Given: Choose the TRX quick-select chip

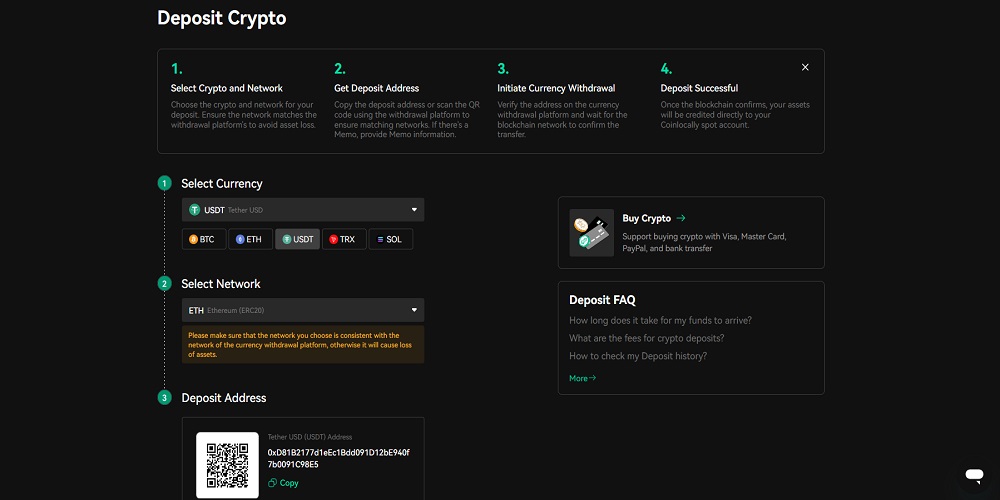Looking at the screenshot, I should click(x=344, y=239).
